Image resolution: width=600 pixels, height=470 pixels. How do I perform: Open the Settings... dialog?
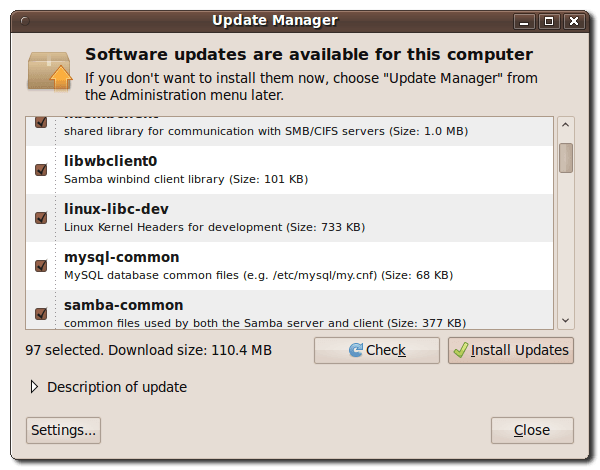click(x=63, y=430)
